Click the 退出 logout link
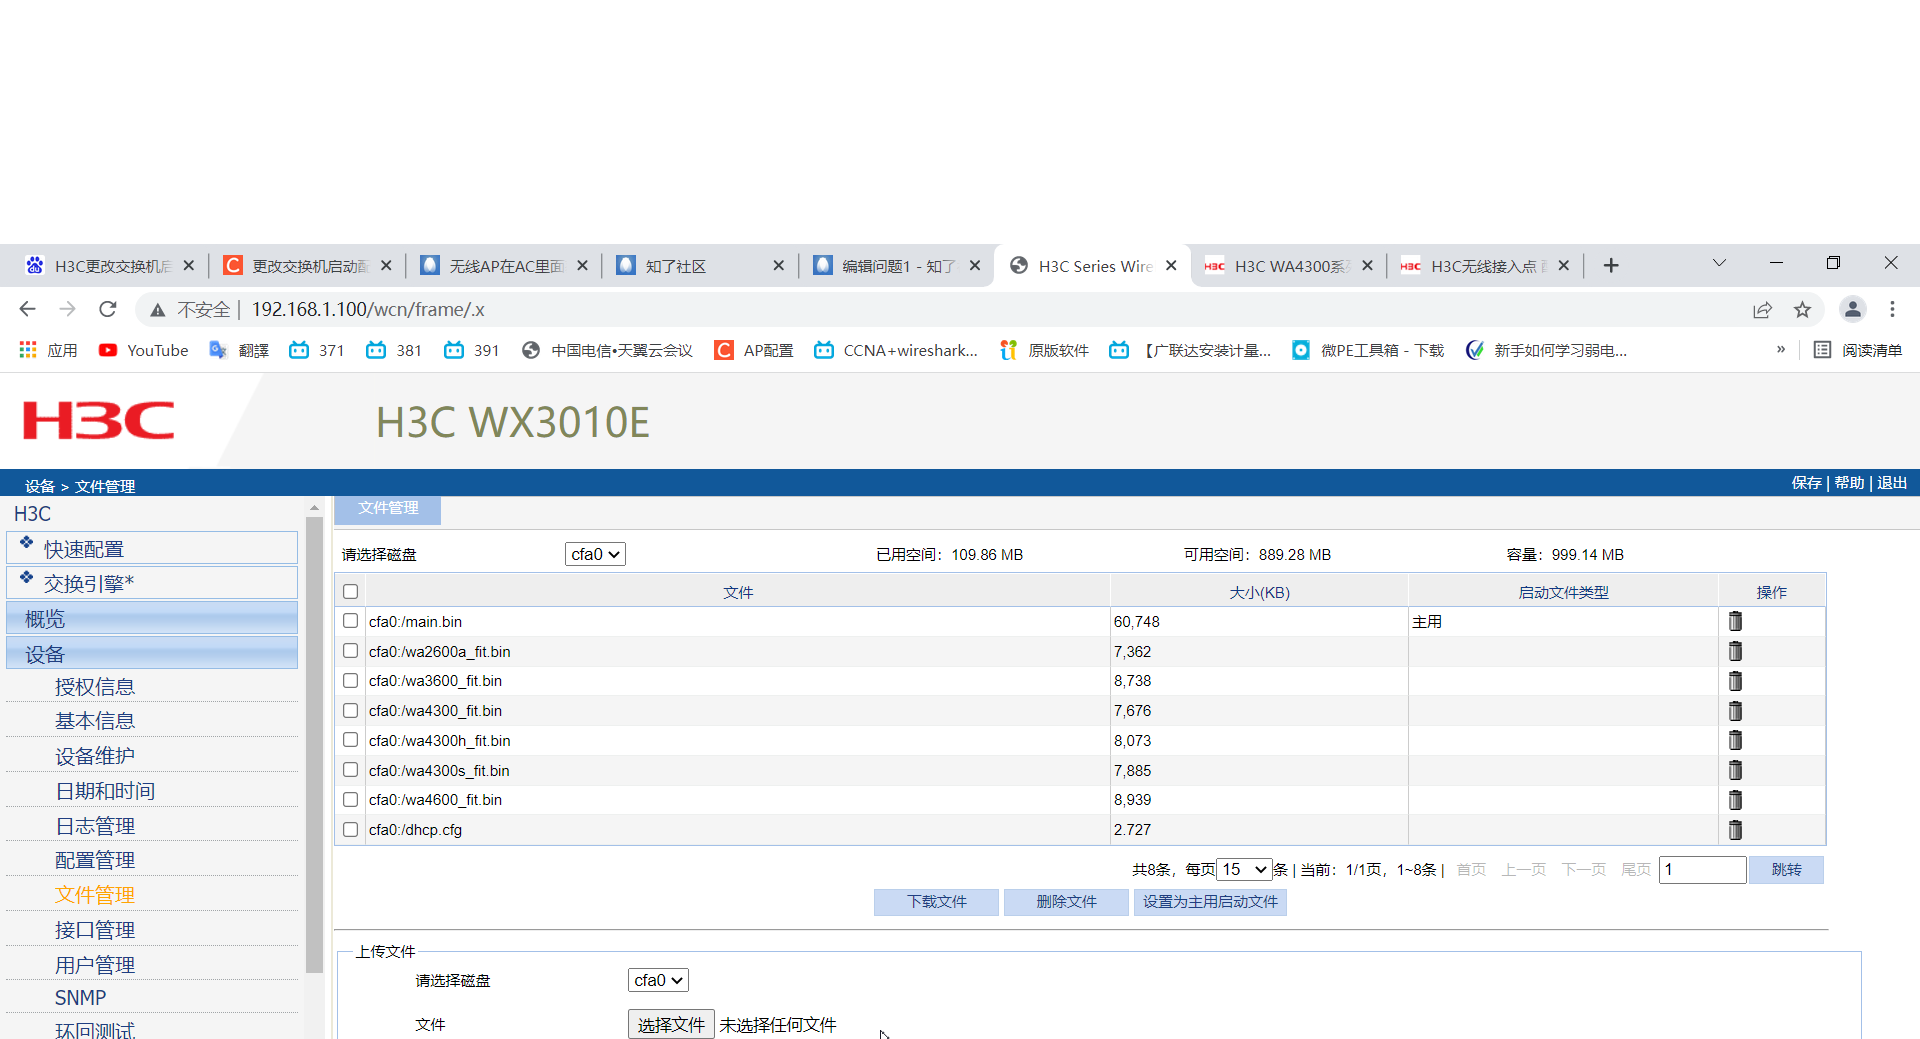 (1892, 483)
